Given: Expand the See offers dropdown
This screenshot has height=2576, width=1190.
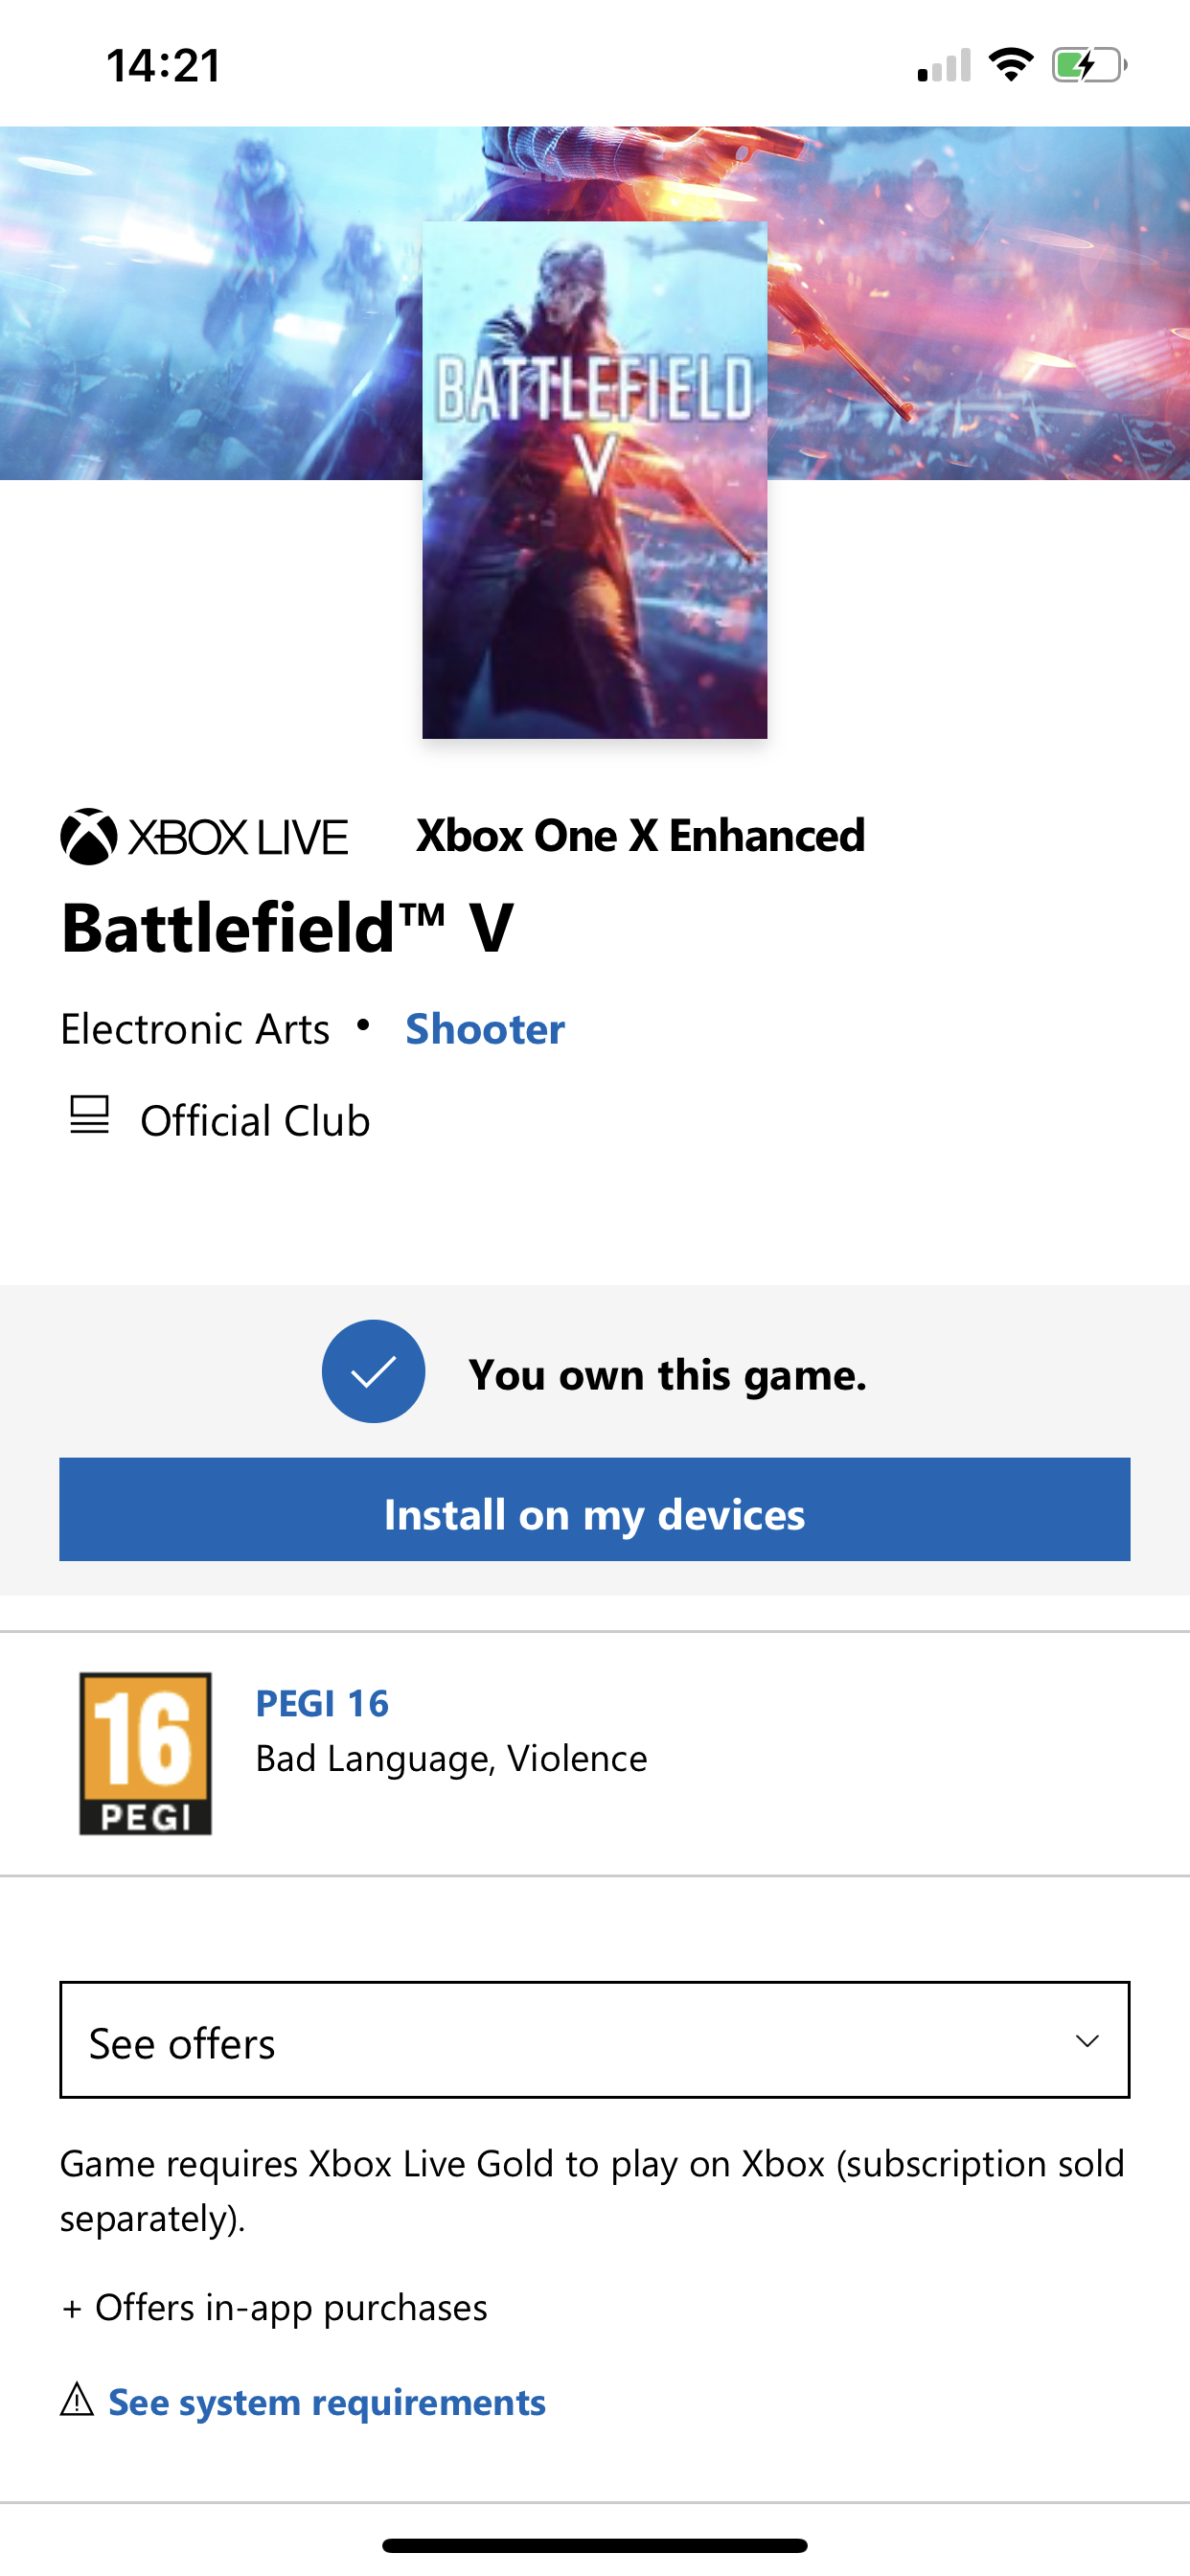Looking at the screenshot, I should point(595,2040).
